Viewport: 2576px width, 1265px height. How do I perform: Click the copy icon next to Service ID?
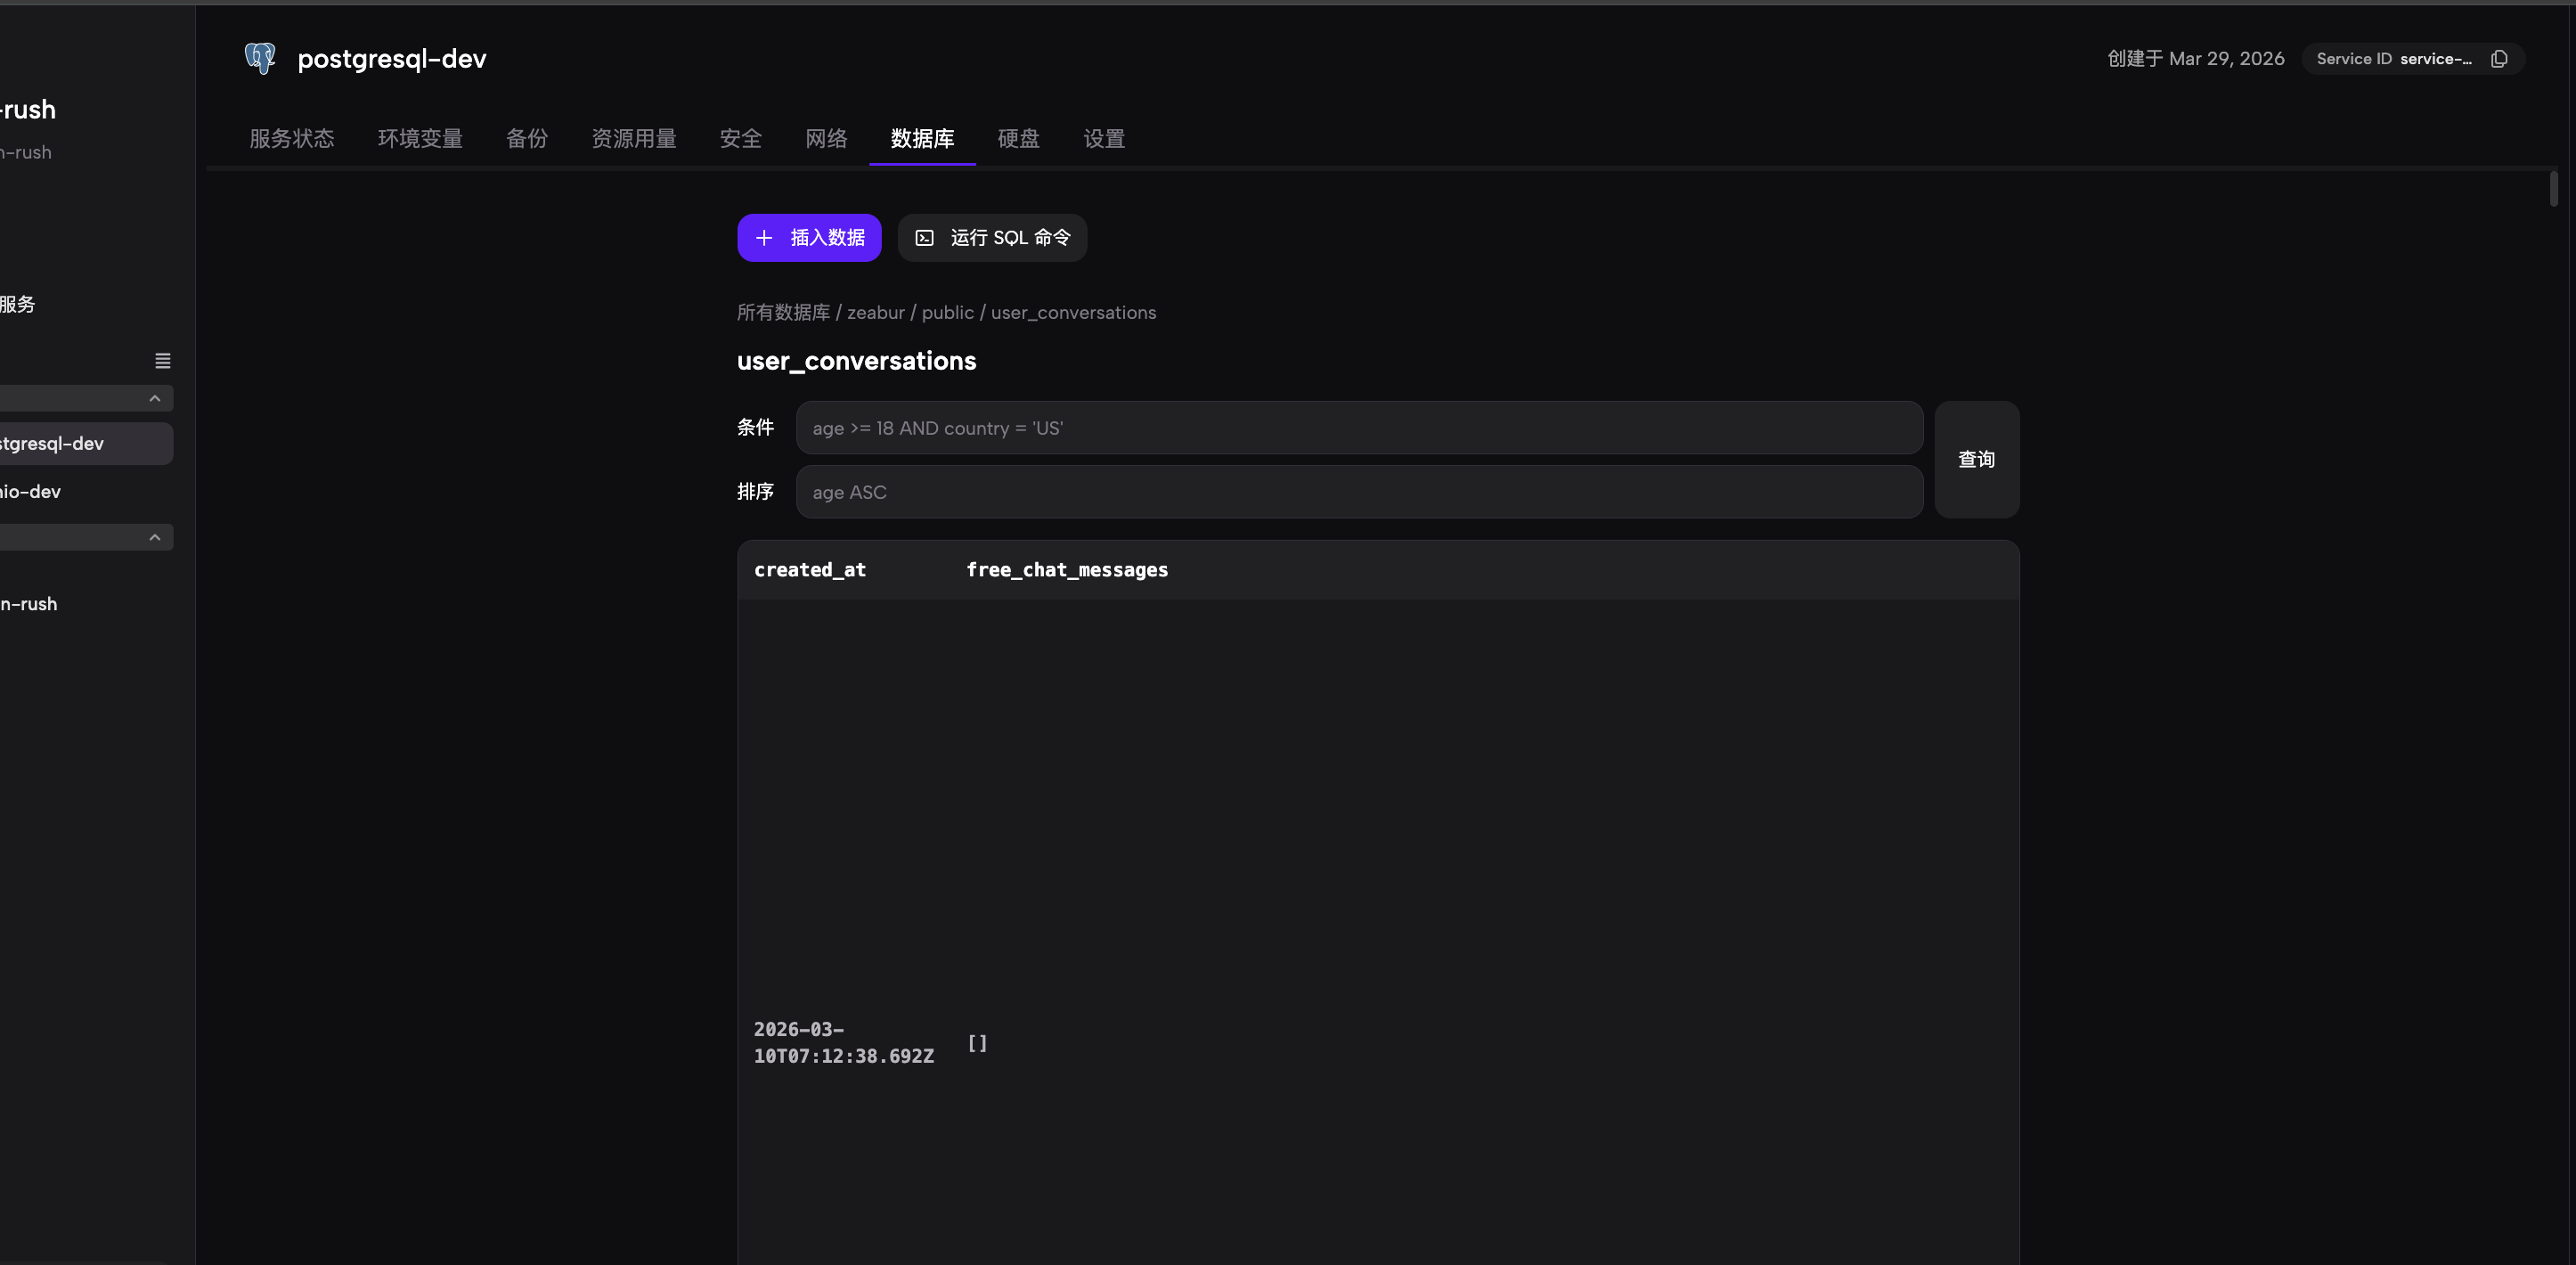[2500, 58]
